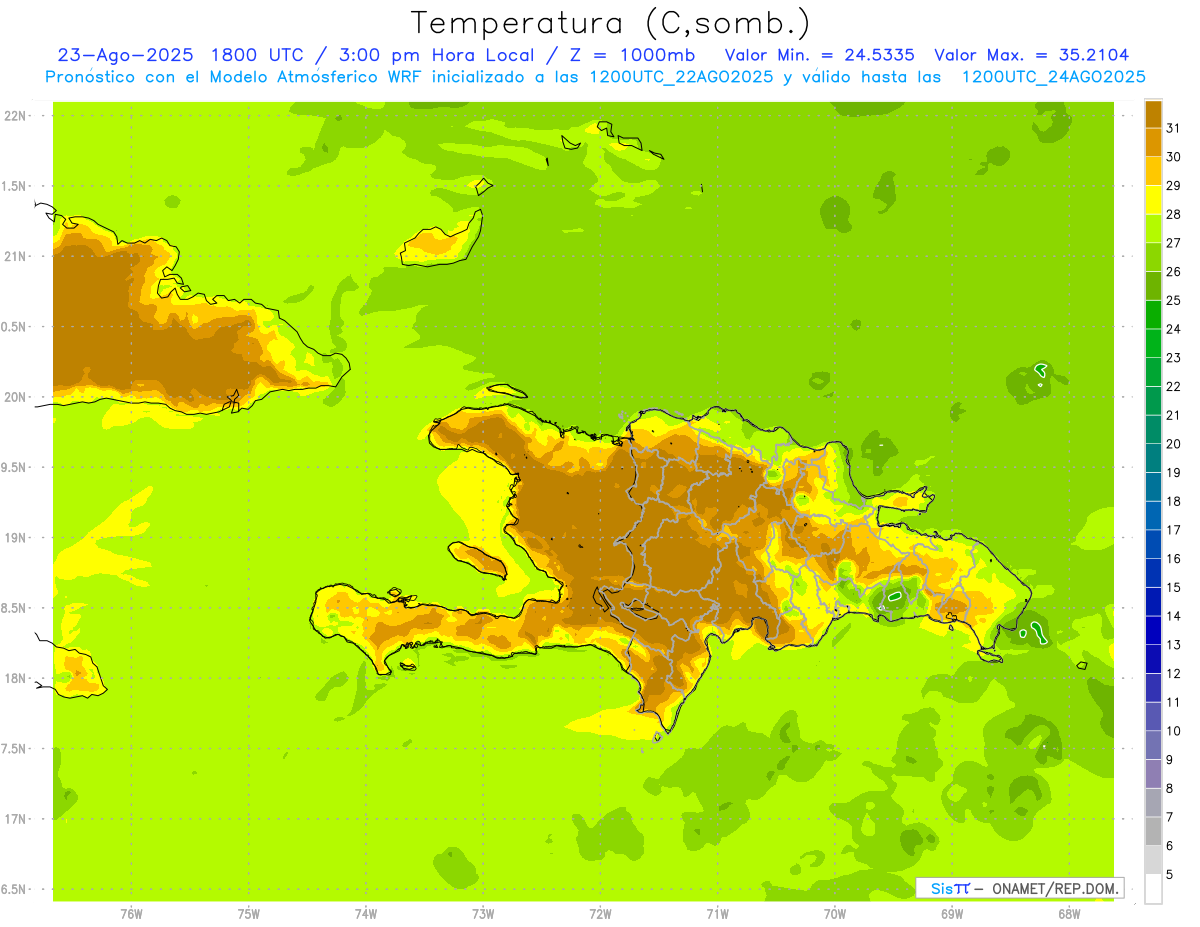1200x927 pixels.
Task: Click the '17N' latitude axis label
Action: 15,819
